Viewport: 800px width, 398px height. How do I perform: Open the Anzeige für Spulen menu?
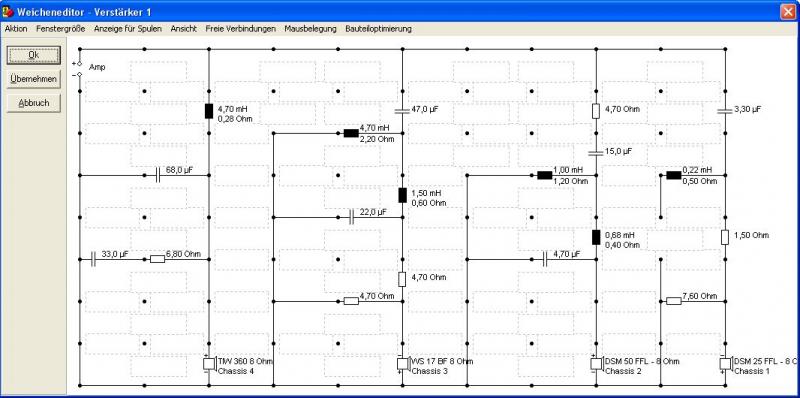tap(128, 29)
